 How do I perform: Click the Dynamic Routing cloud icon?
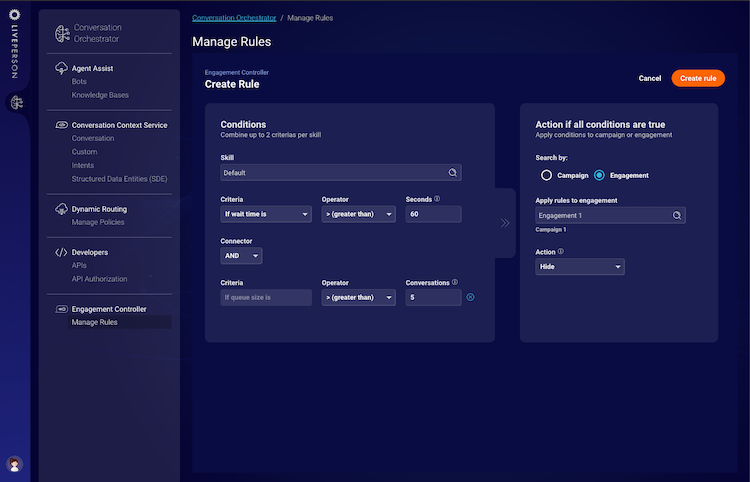pyautogui.click(x=61, y=209)
